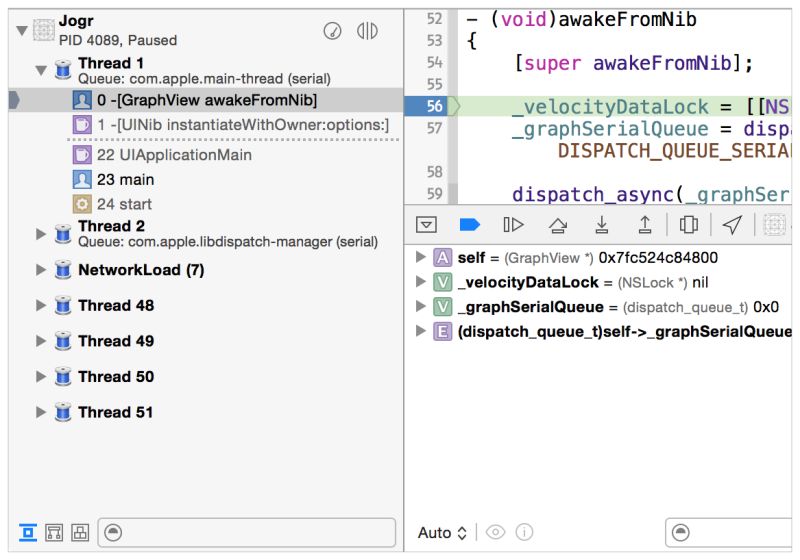Toggle the third navigator filter button
This screenshot has height=560, width=800.
80,532
